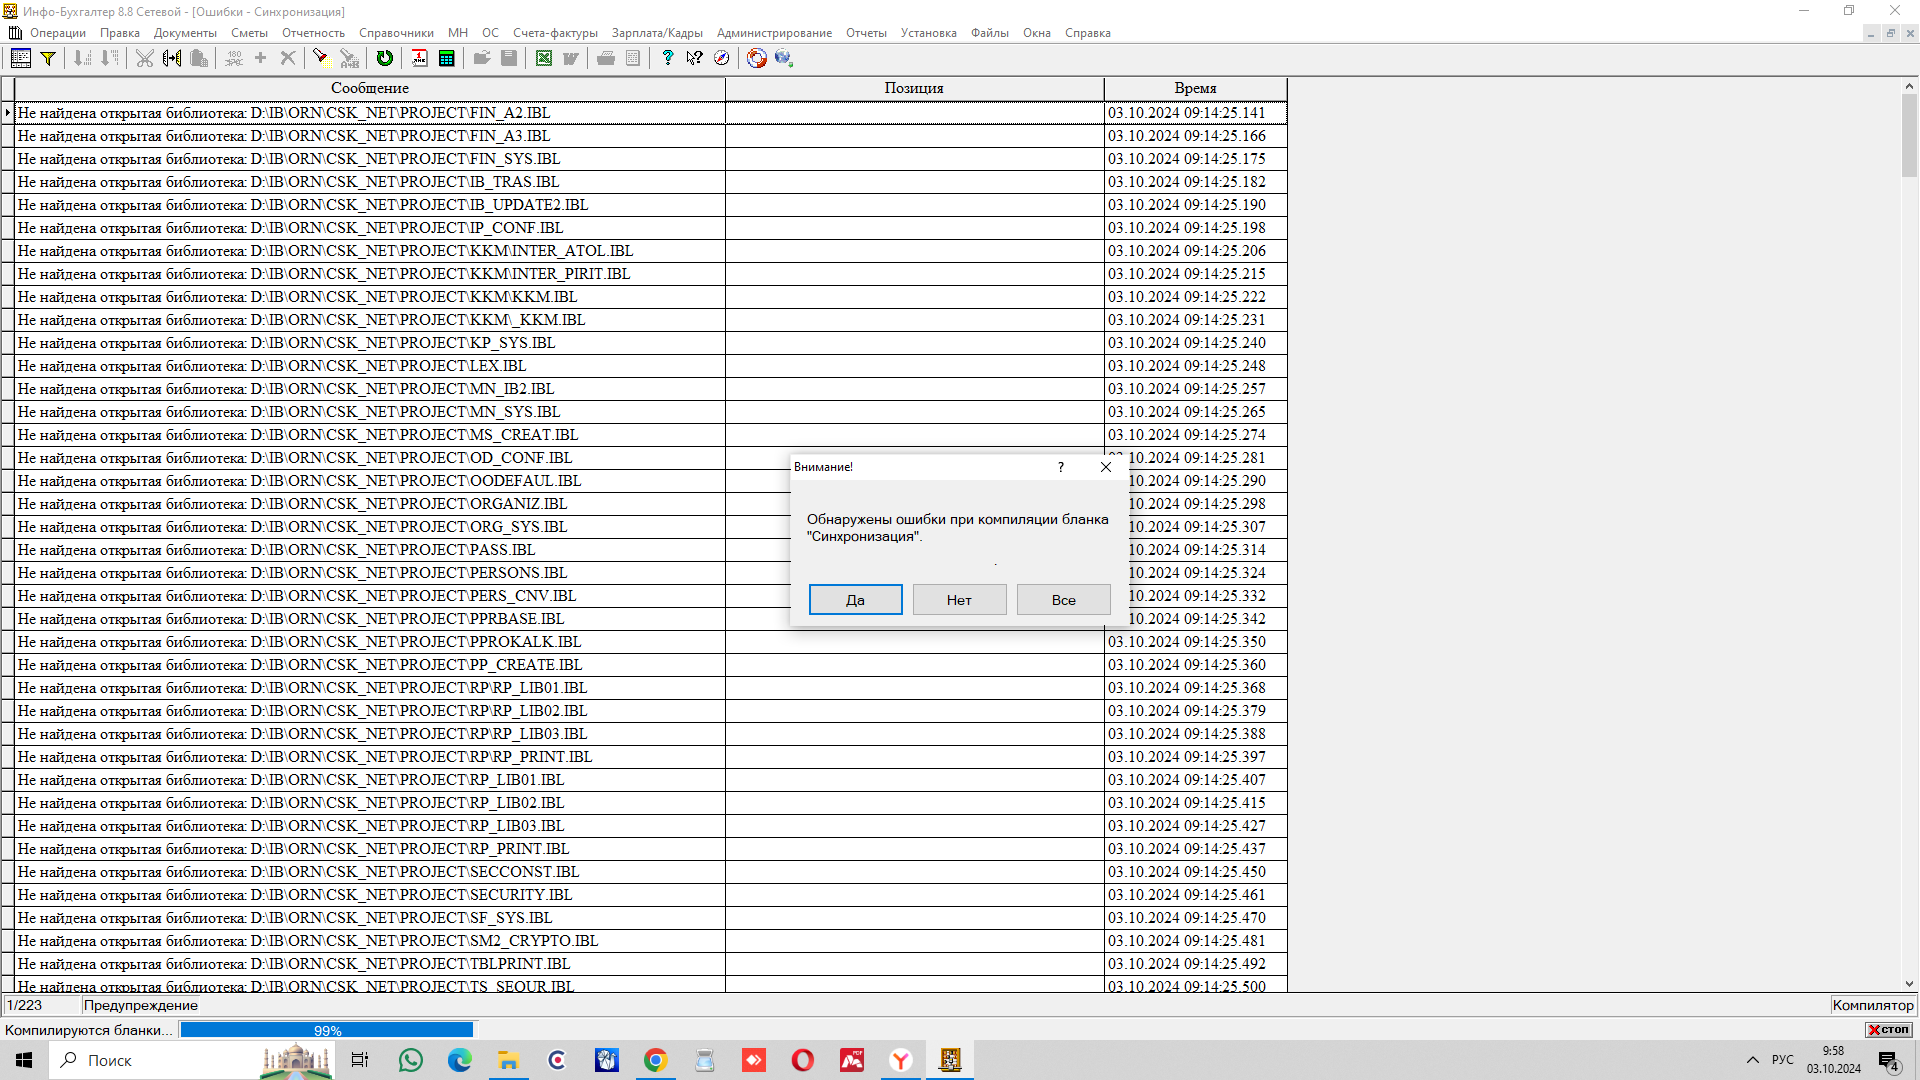Open the Зарплата/Кадры menu

[657, 33]
